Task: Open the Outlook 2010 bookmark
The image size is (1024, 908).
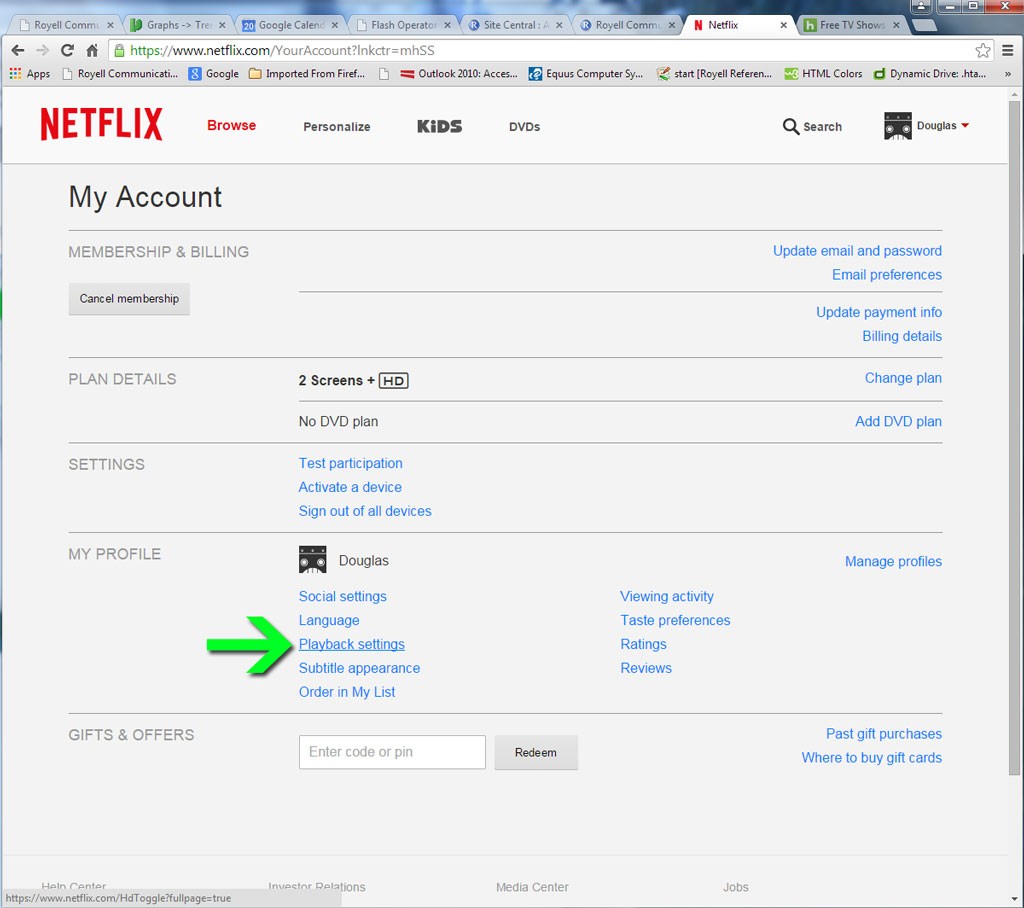Action: 459,74
